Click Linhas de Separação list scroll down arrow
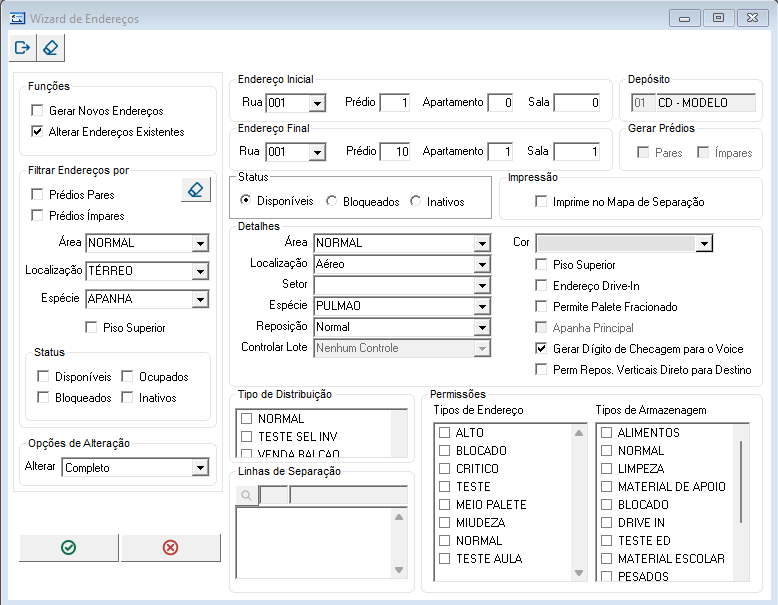 coord(399,570)
